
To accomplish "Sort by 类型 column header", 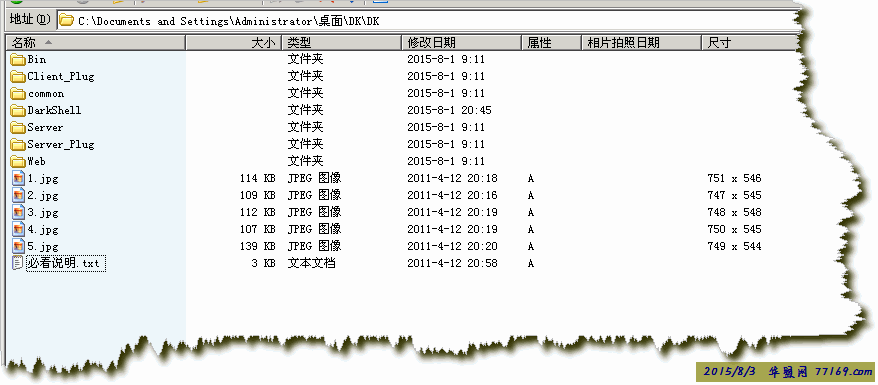I will tap(342, 43).
